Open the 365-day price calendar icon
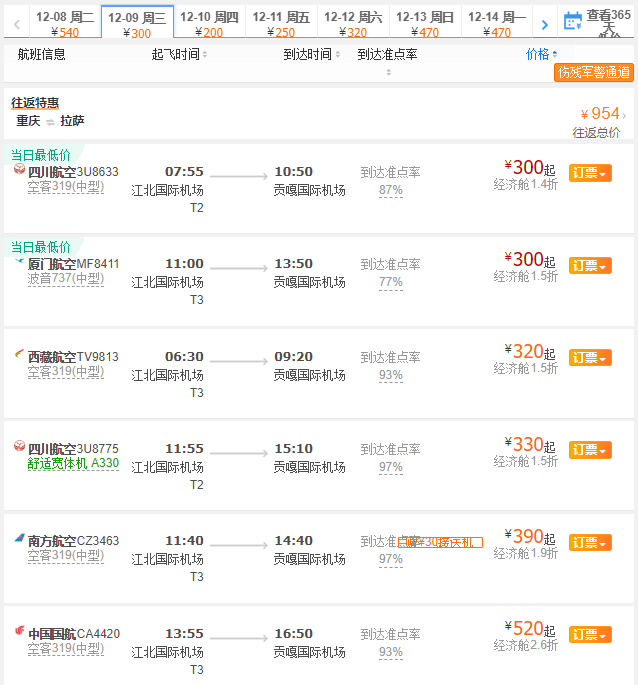638x685 pixels. (x=572, y=21)
